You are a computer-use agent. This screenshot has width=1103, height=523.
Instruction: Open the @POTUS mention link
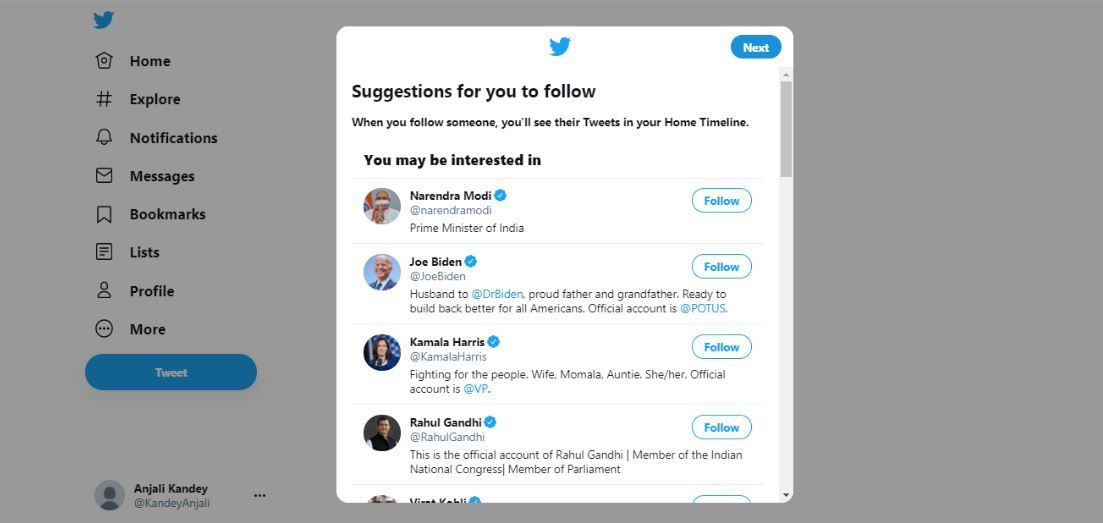(702, 308)
